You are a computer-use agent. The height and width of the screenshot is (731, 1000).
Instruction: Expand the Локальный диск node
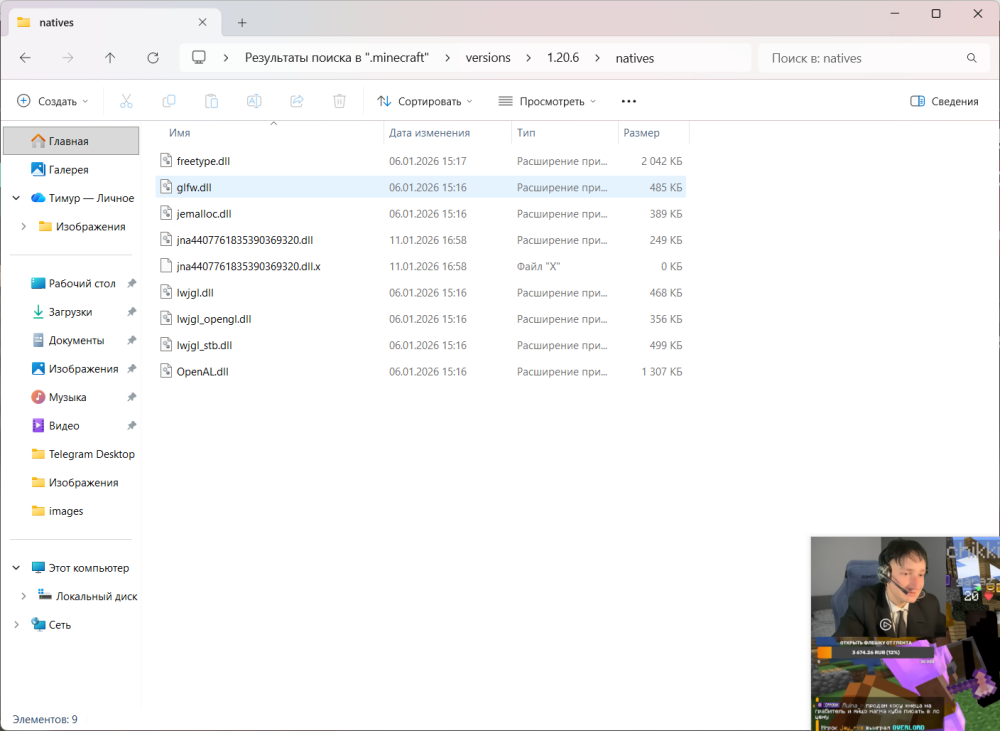[24, 596]
